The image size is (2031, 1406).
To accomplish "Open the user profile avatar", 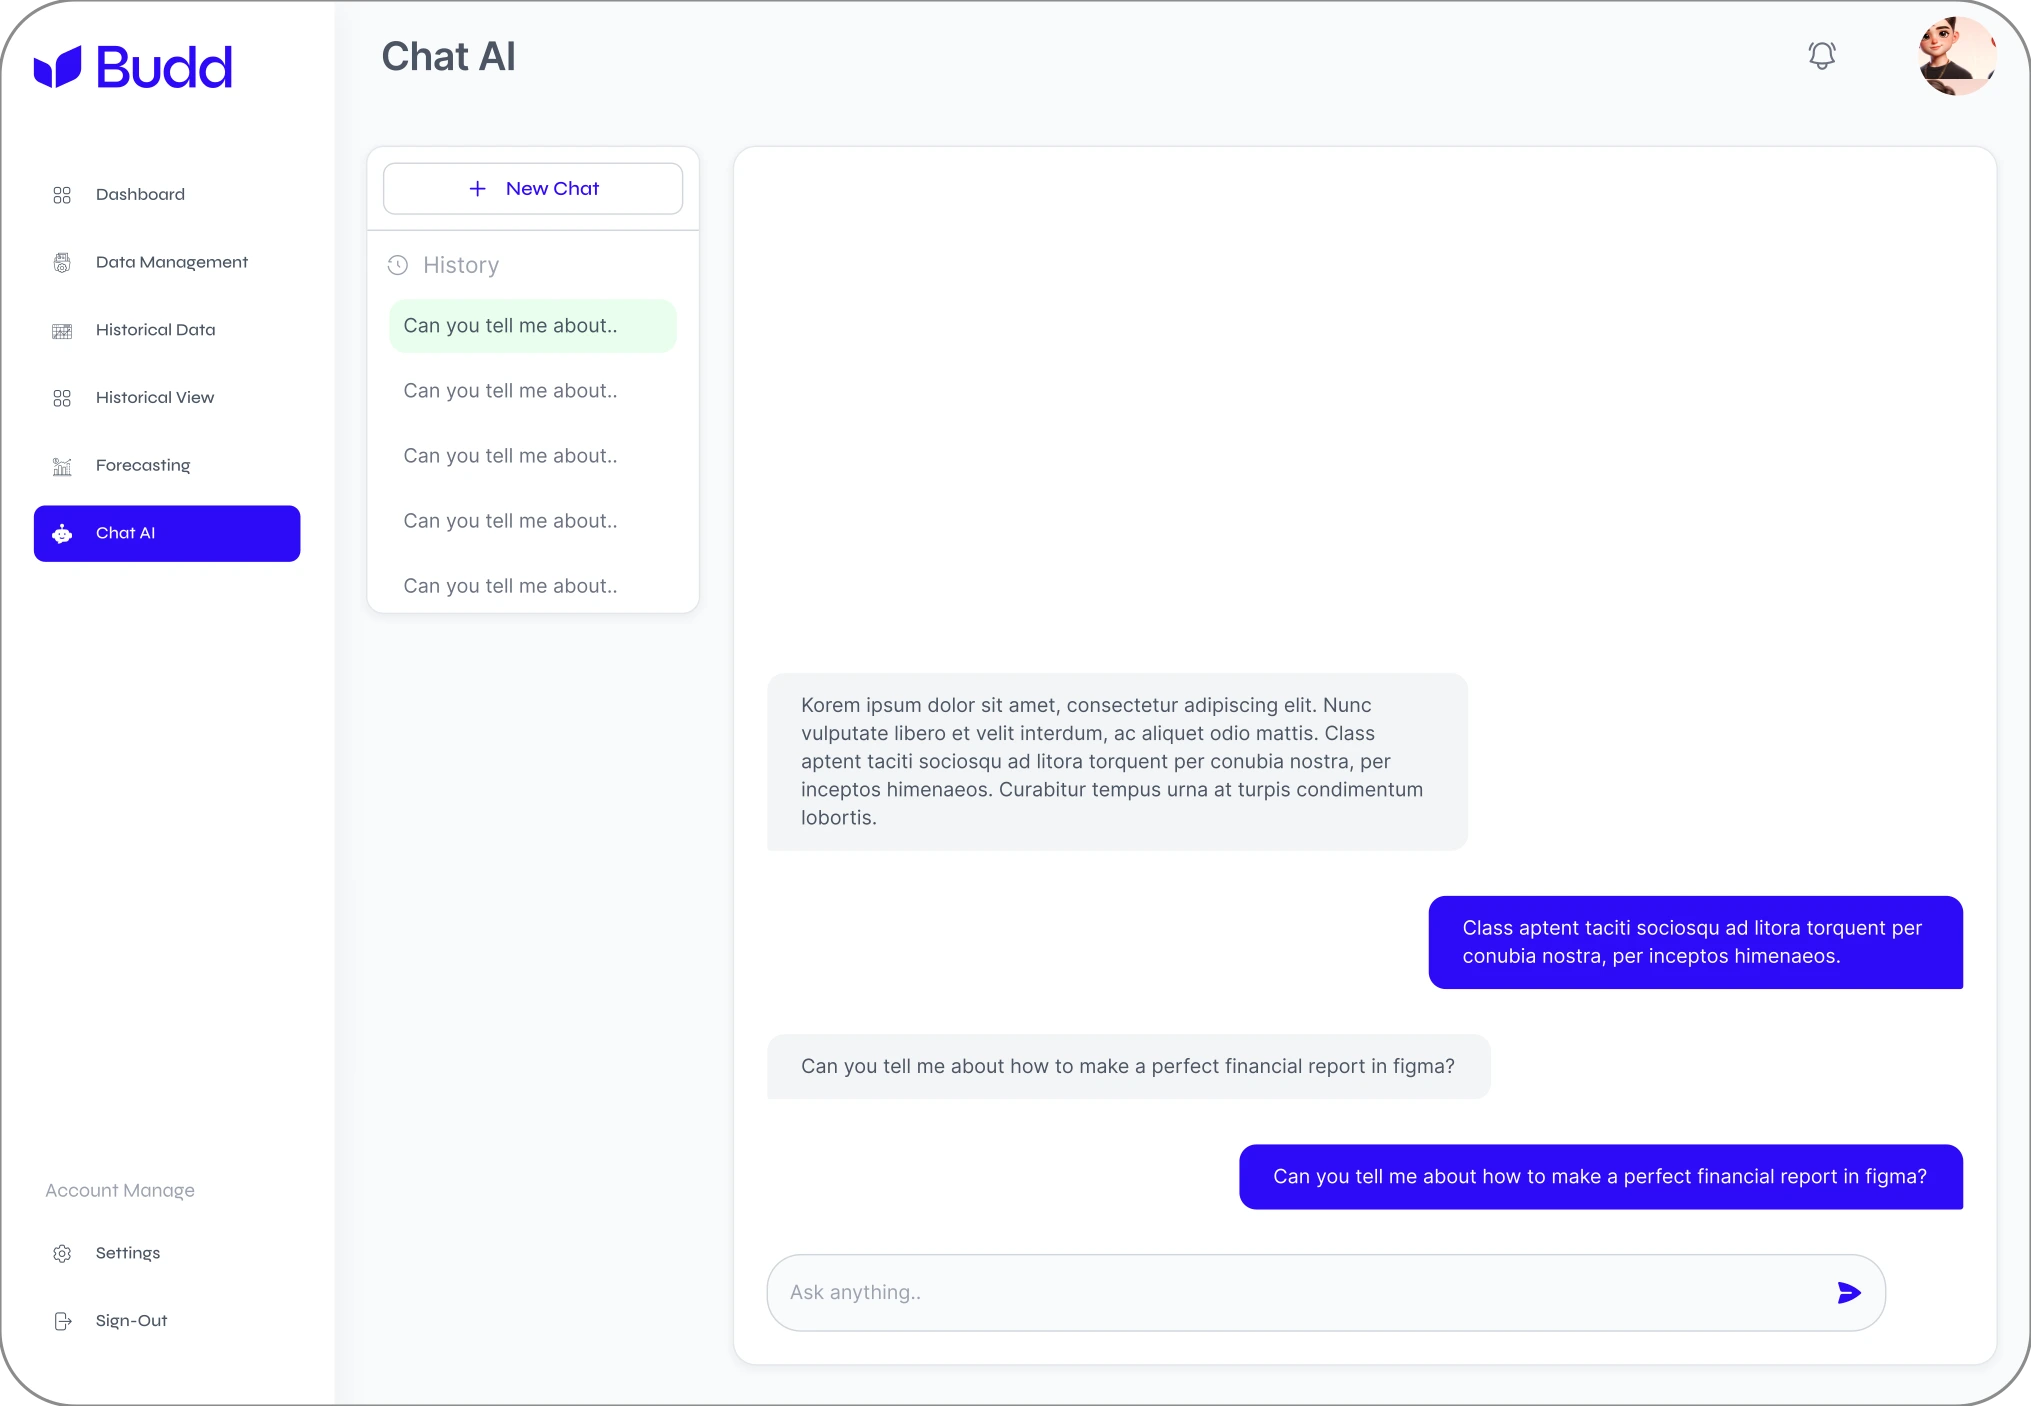I will click(x=1956, y=56).
